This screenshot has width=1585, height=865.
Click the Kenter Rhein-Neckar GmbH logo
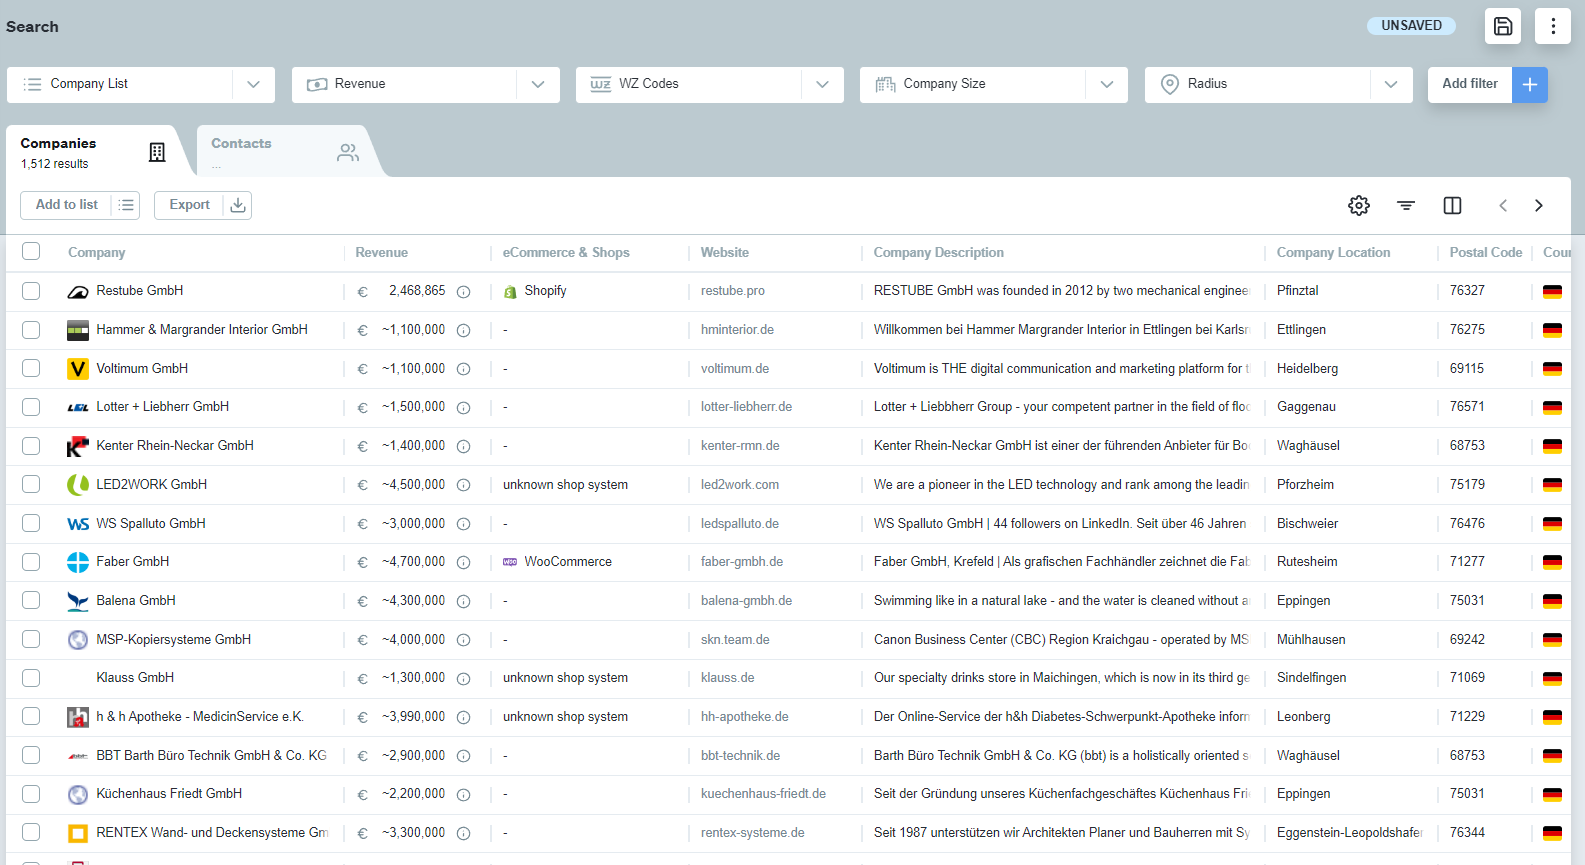78,446
